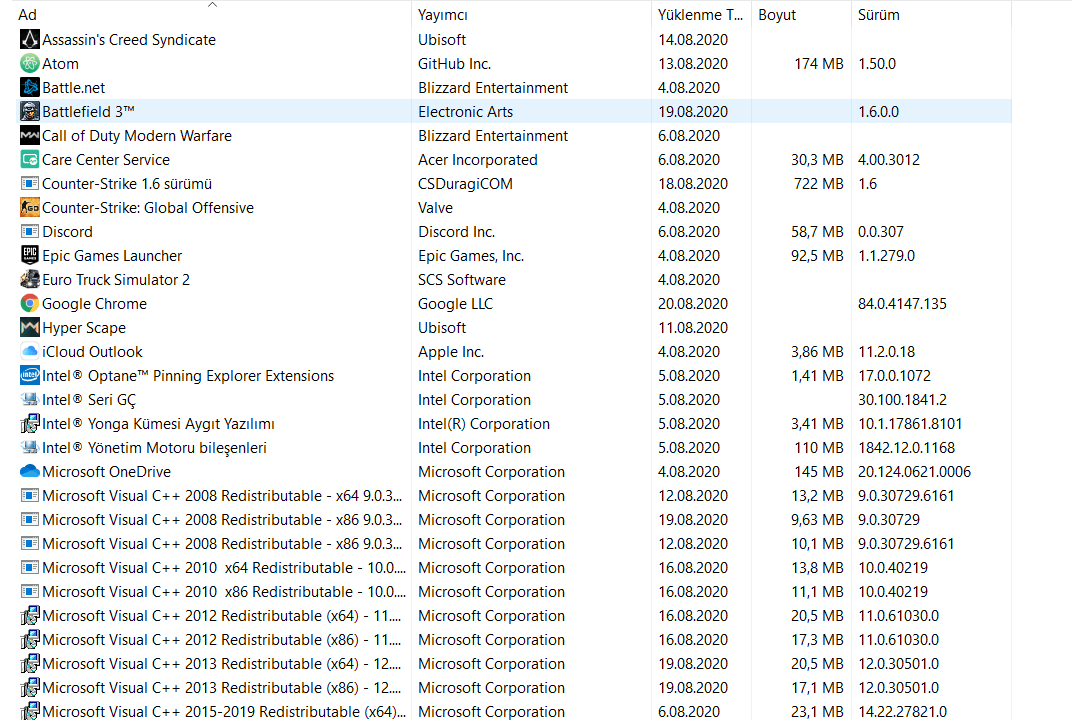Image resolution: width=1072 pixels, height=720 pixels.
Task: Click the 84.0.4147.135 version cell
Action: coord(902,304)
